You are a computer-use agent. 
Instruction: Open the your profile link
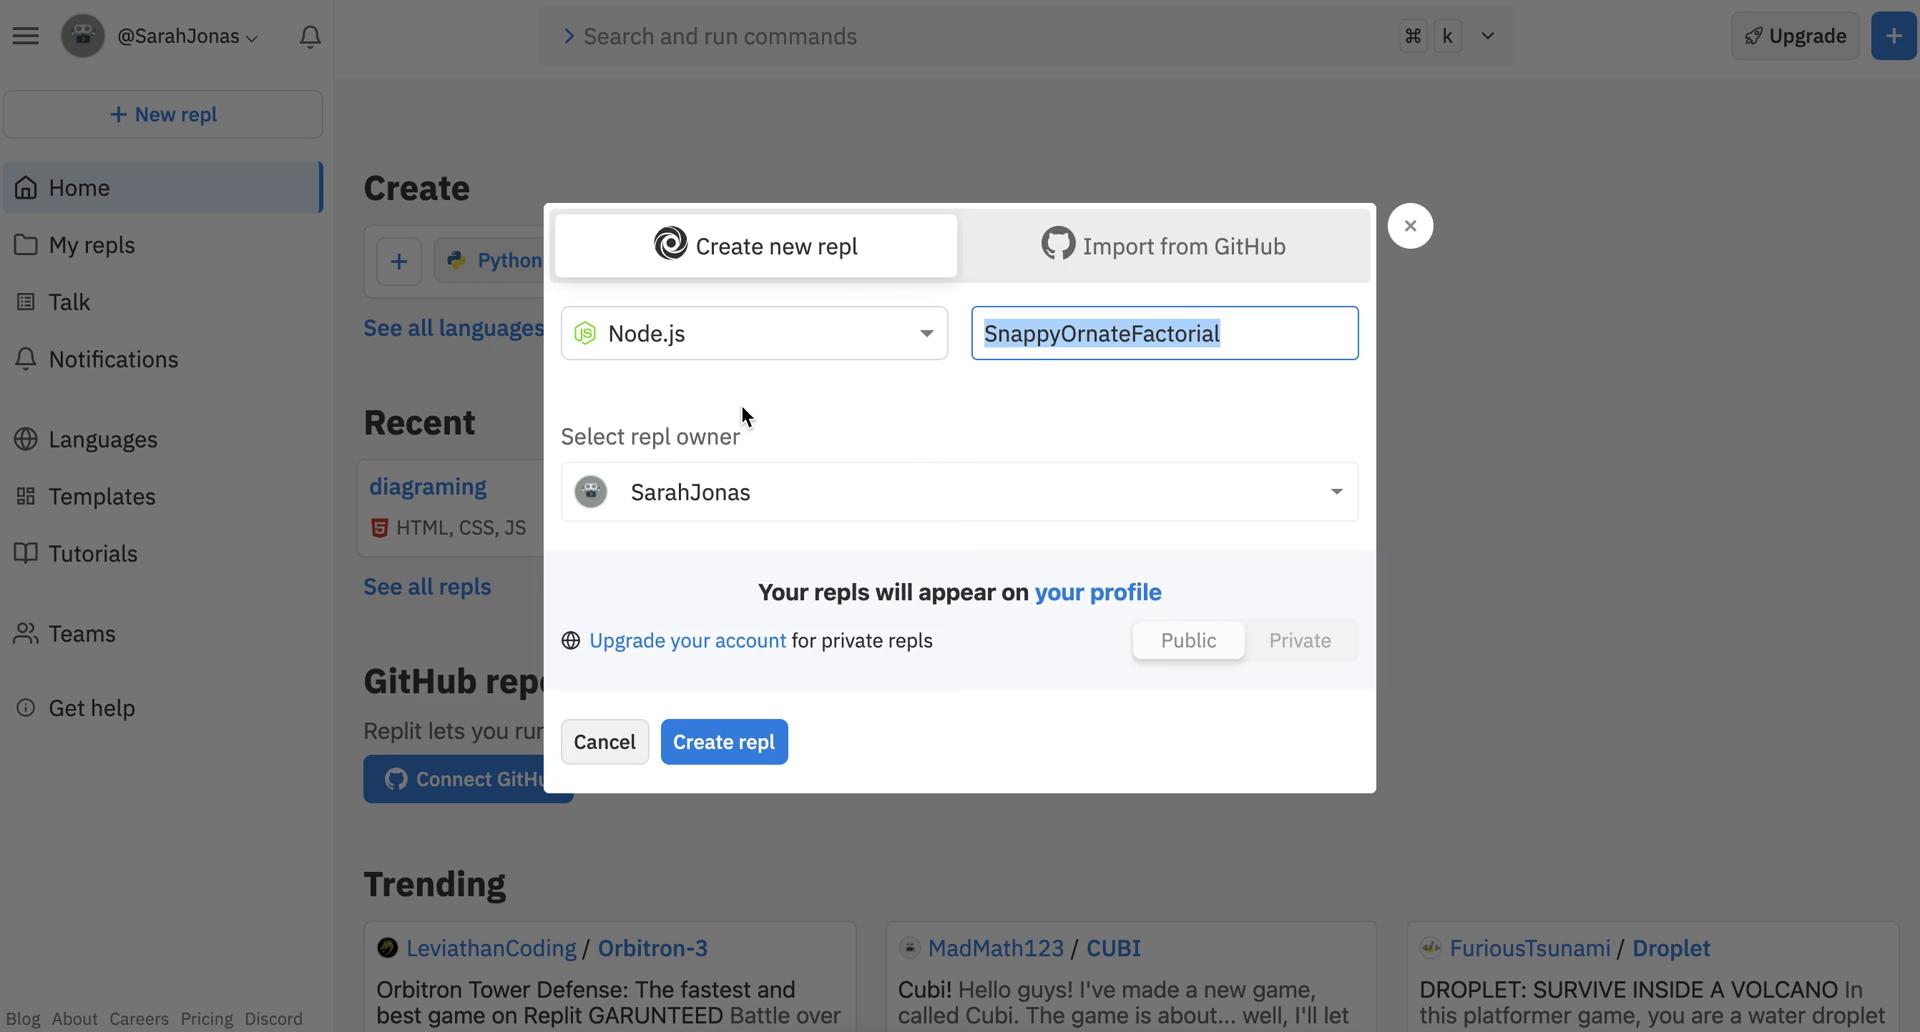(x=1097, y=592)
